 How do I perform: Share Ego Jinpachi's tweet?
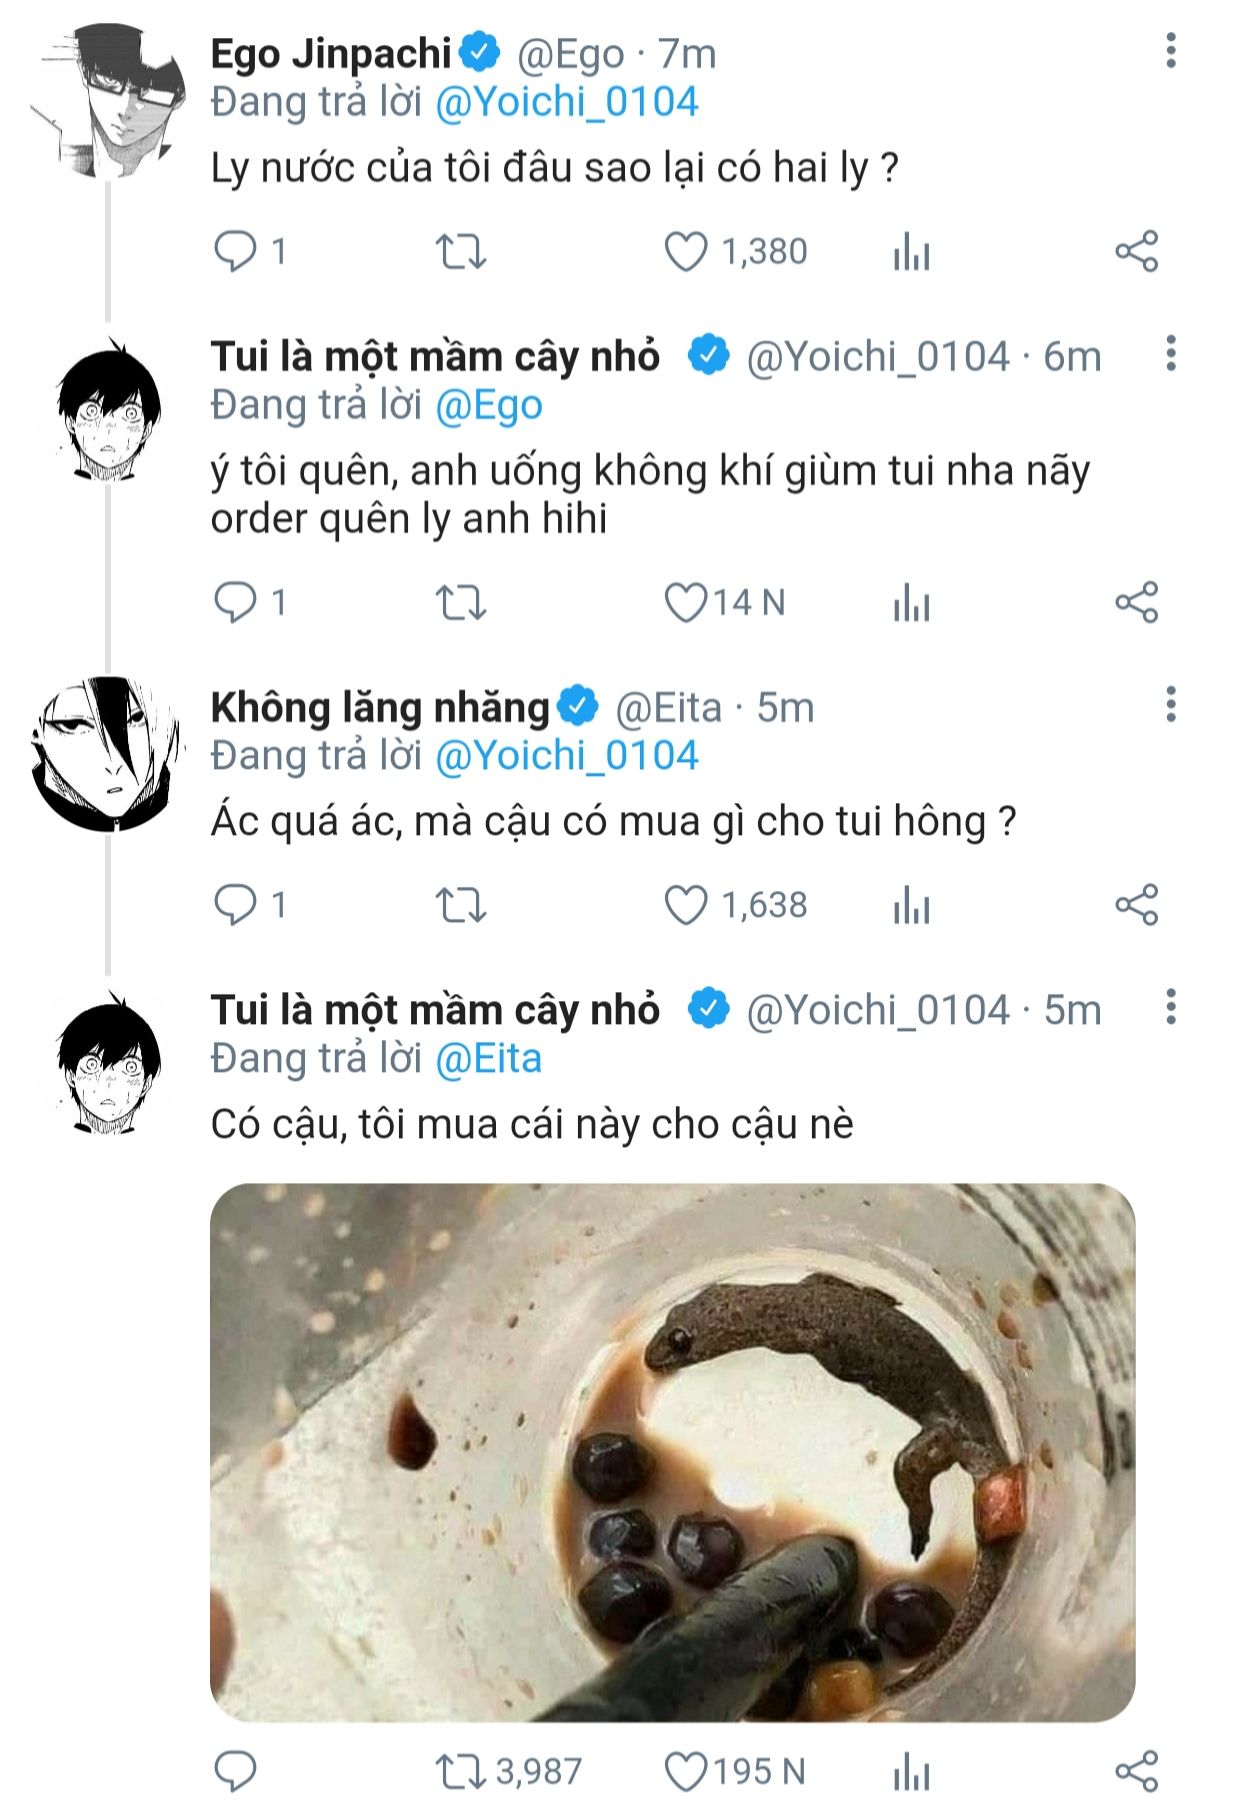tap(1136, 252)
